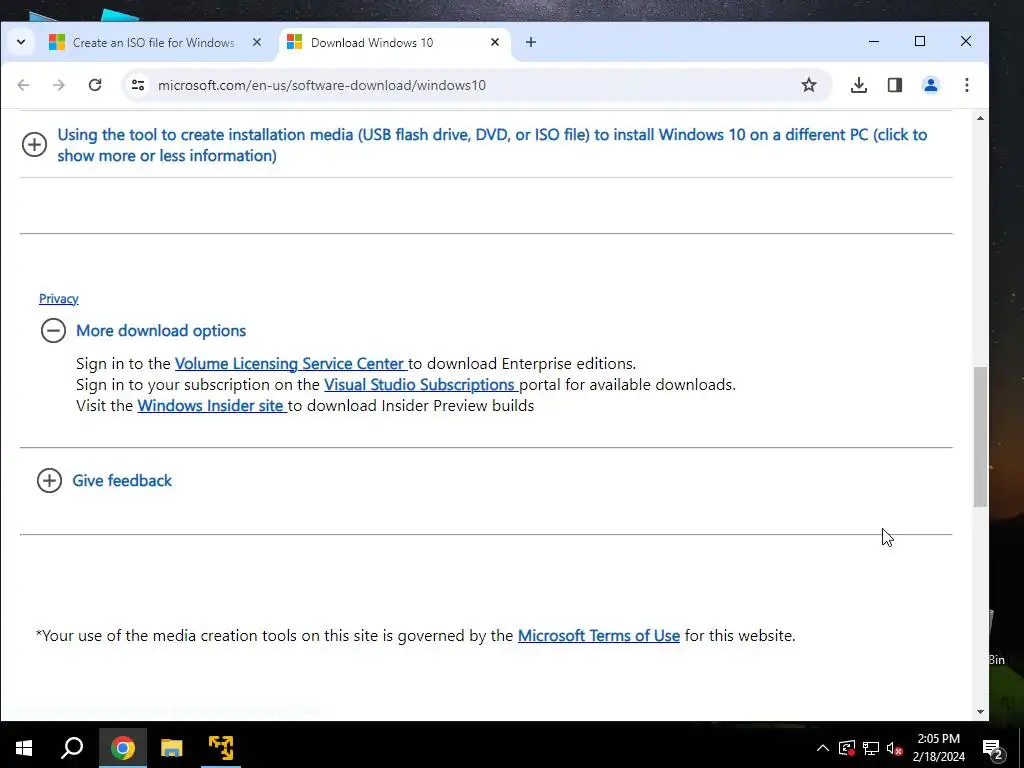Viewport: 1024px width, 768px height.
Task: Open Visual Studio Subscriptions link
Action: (421, 385)
